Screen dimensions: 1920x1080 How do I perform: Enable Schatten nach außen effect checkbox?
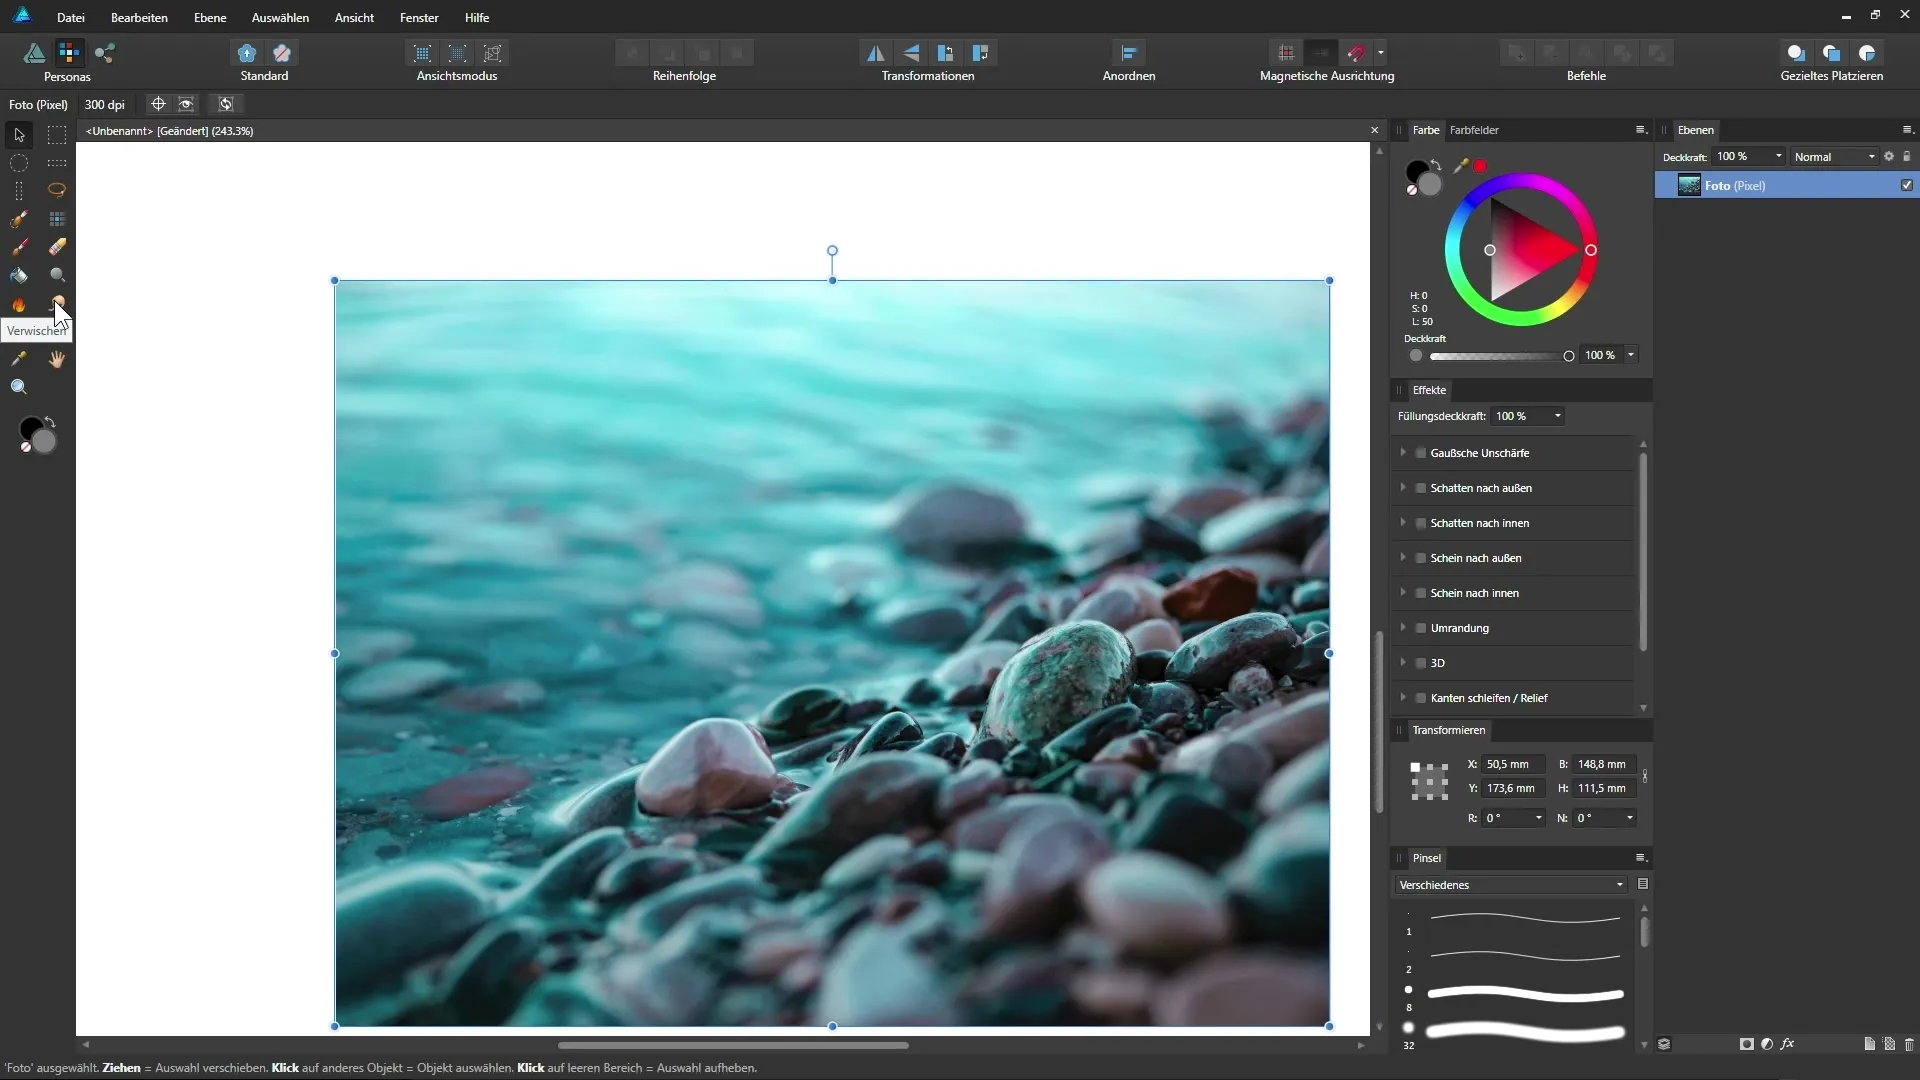click(1421, 488)
